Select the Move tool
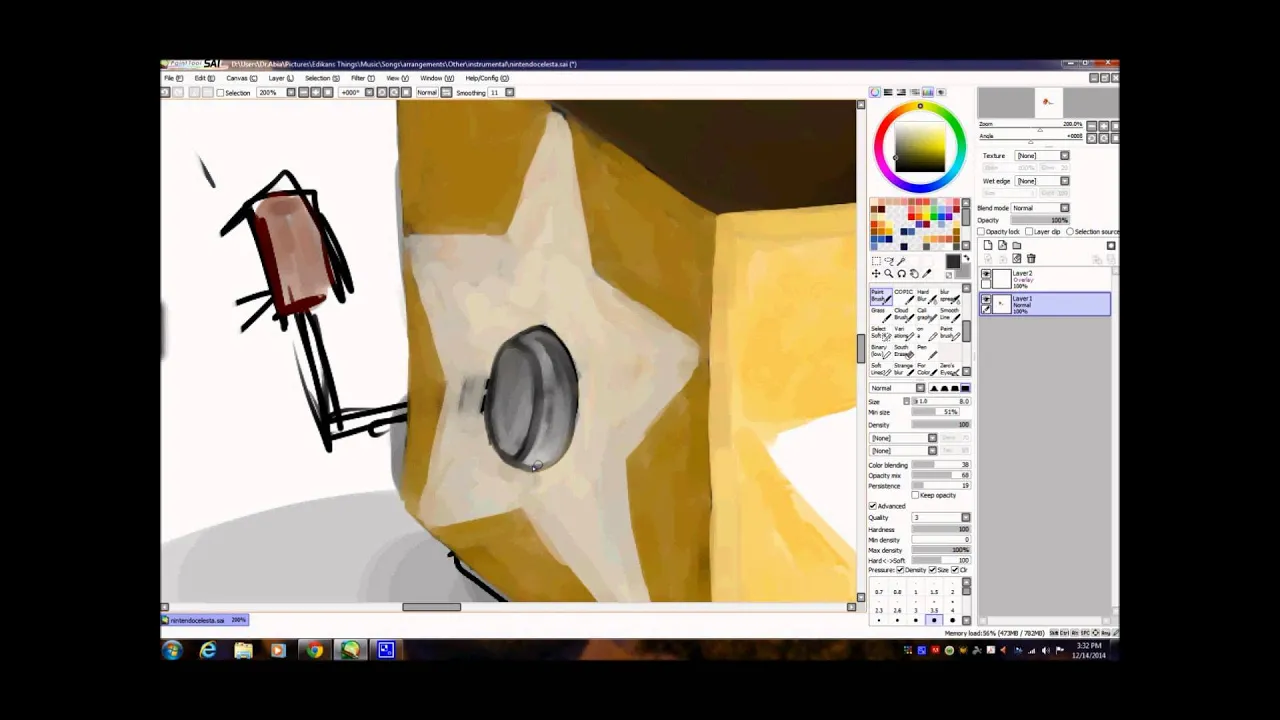 (876, 274)
